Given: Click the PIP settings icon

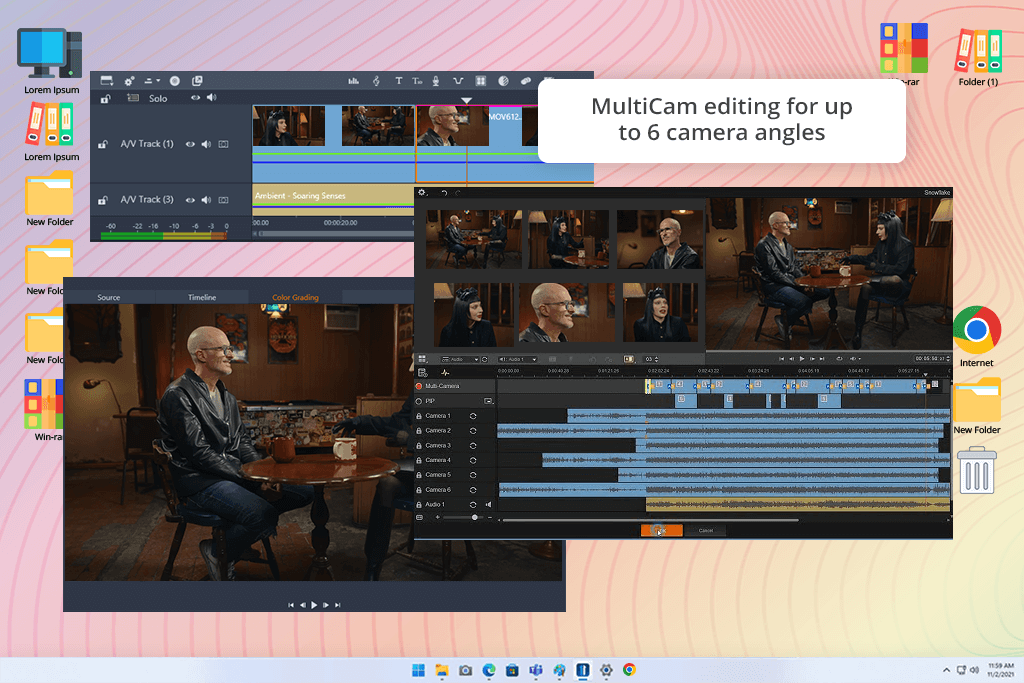Looking at the screenshot, I should (488, 401).
